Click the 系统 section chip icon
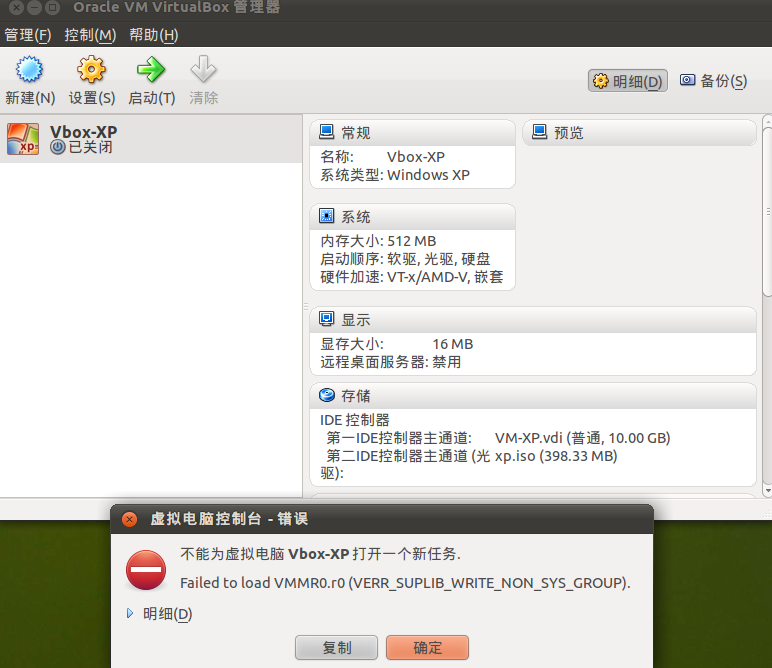 tap(326, 216)
